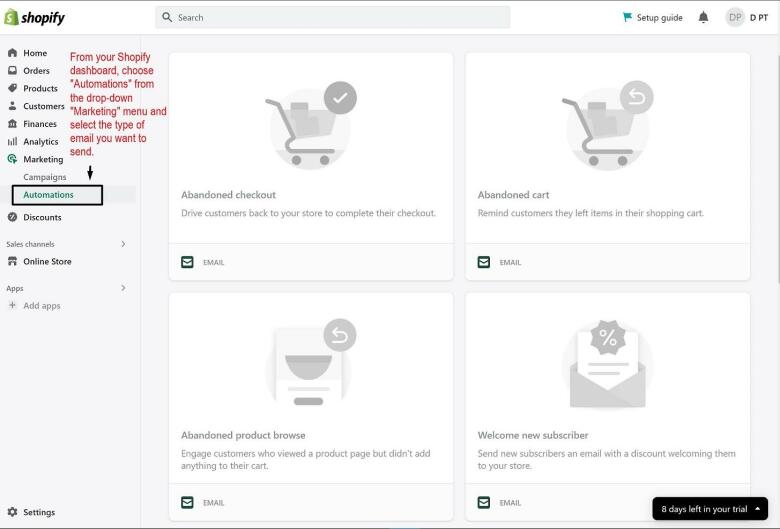Expand the trial banner arrow

click(757, 509)
